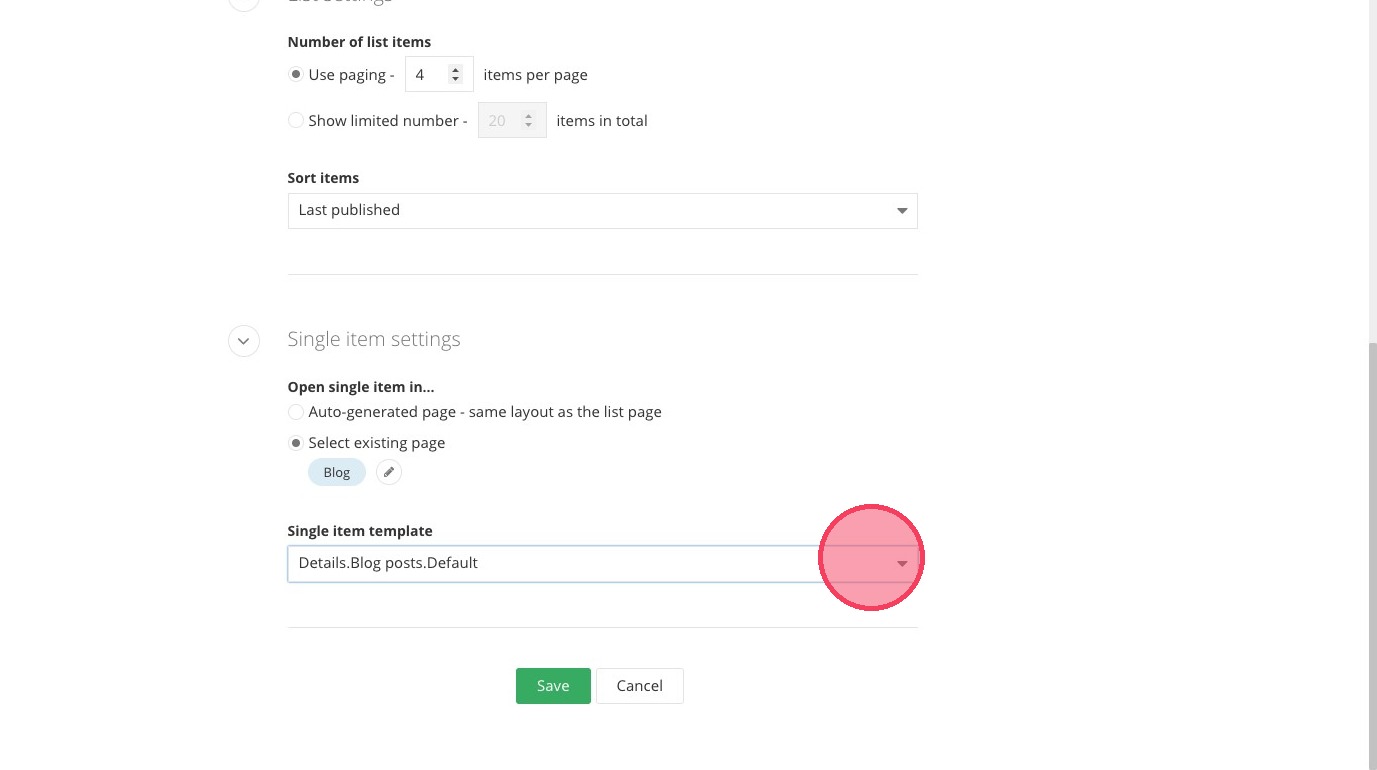Open the Sort items dropdown
Screen dimensions: 1377x770
602,211
